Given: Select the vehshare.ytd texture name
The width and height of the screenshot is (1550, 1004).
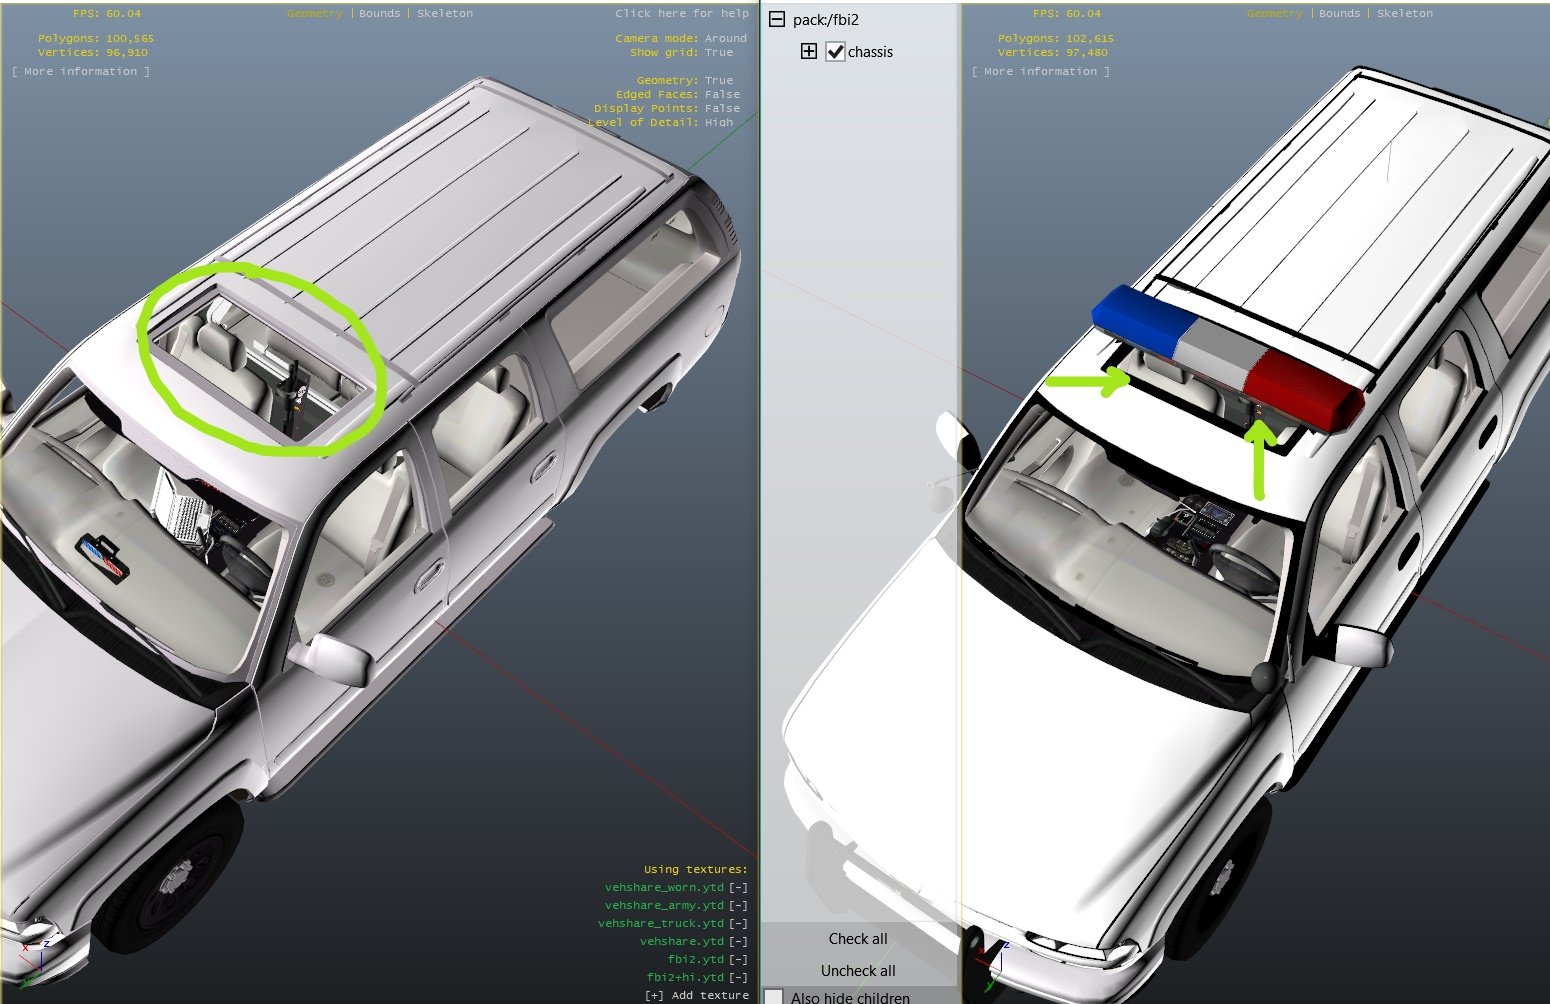Looking at the screenshot, I should click(x=682, y=942).
